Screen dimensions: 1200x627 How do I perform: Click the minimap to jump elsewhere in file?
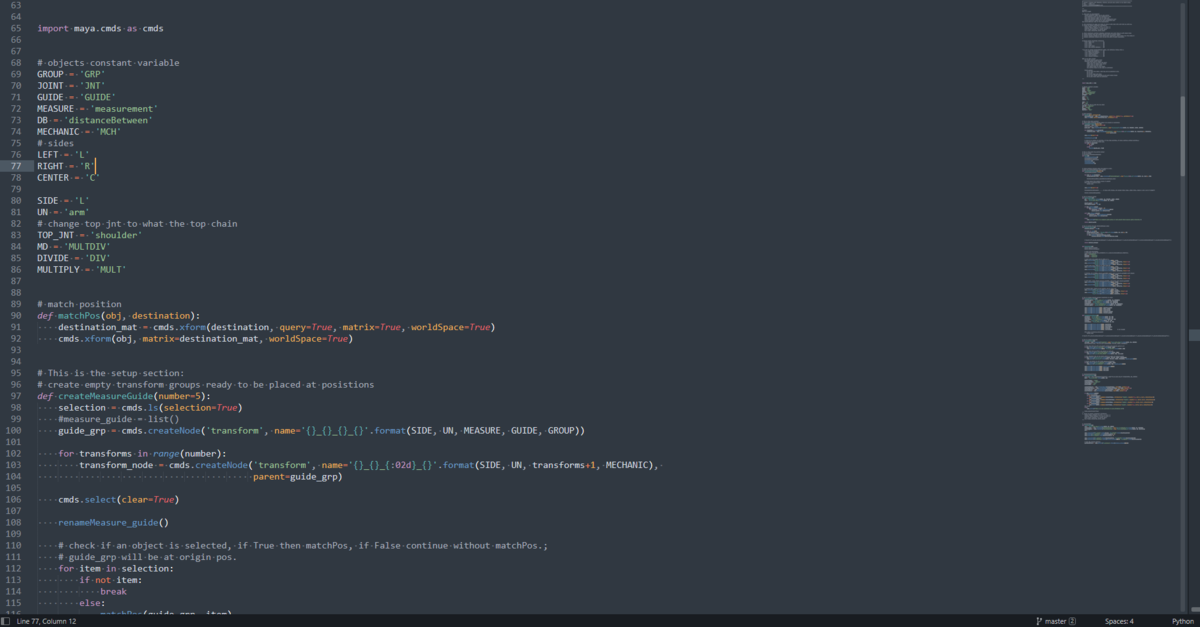click(x=1120, y=300)
